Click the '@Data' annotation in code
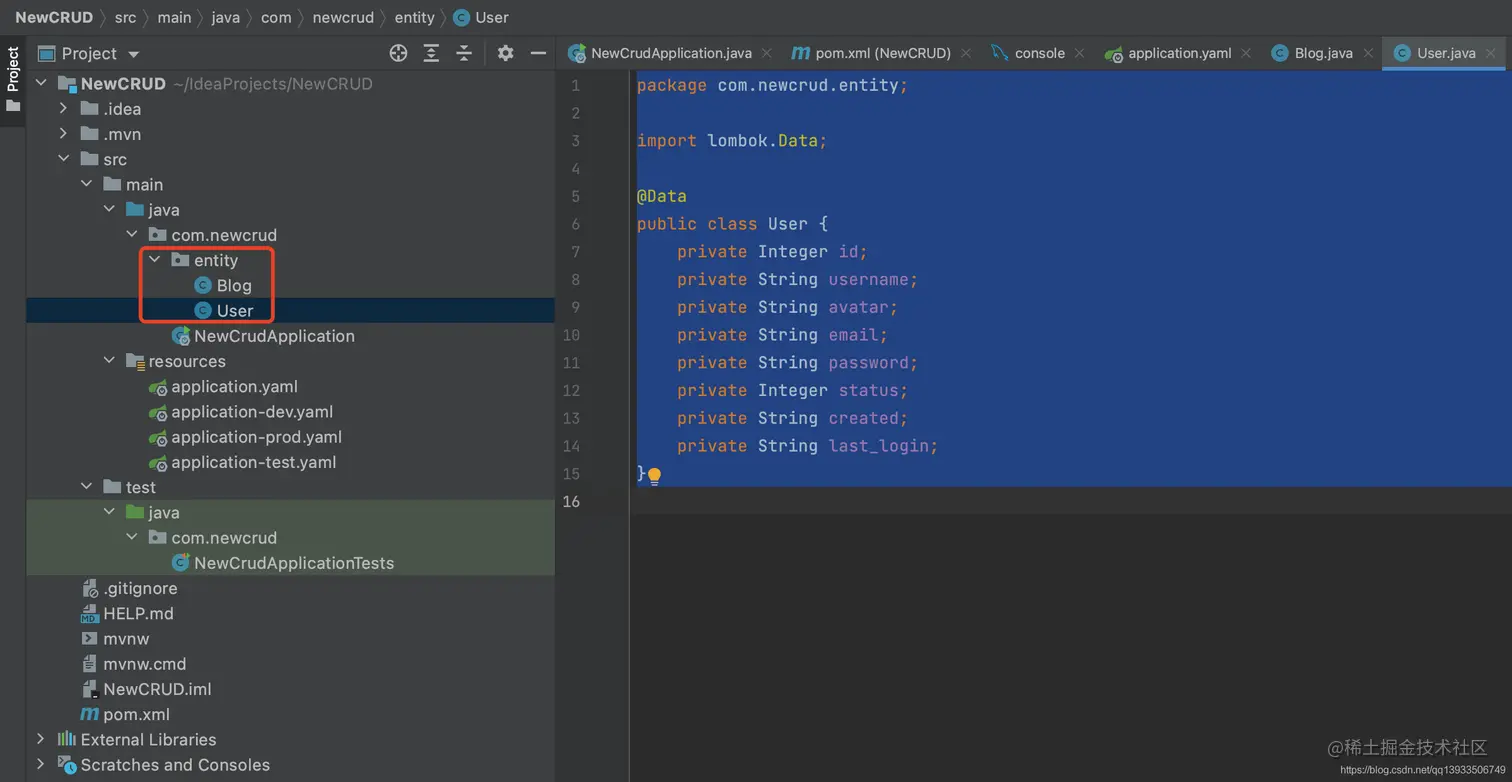 [662, 196]
